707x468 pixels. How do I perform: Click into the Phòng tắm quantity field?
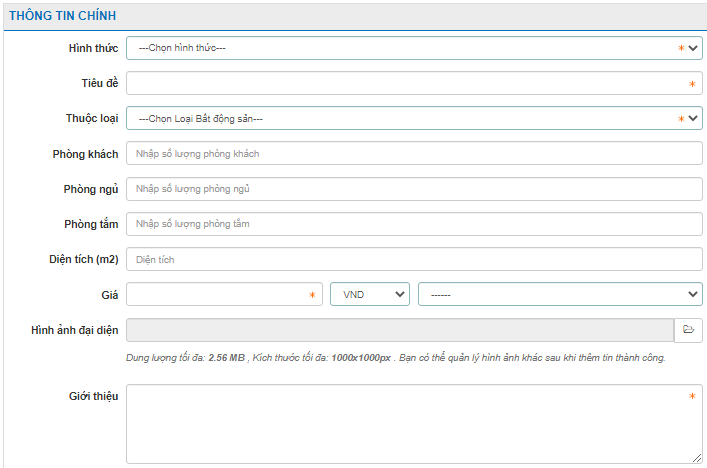click(413, 224)
